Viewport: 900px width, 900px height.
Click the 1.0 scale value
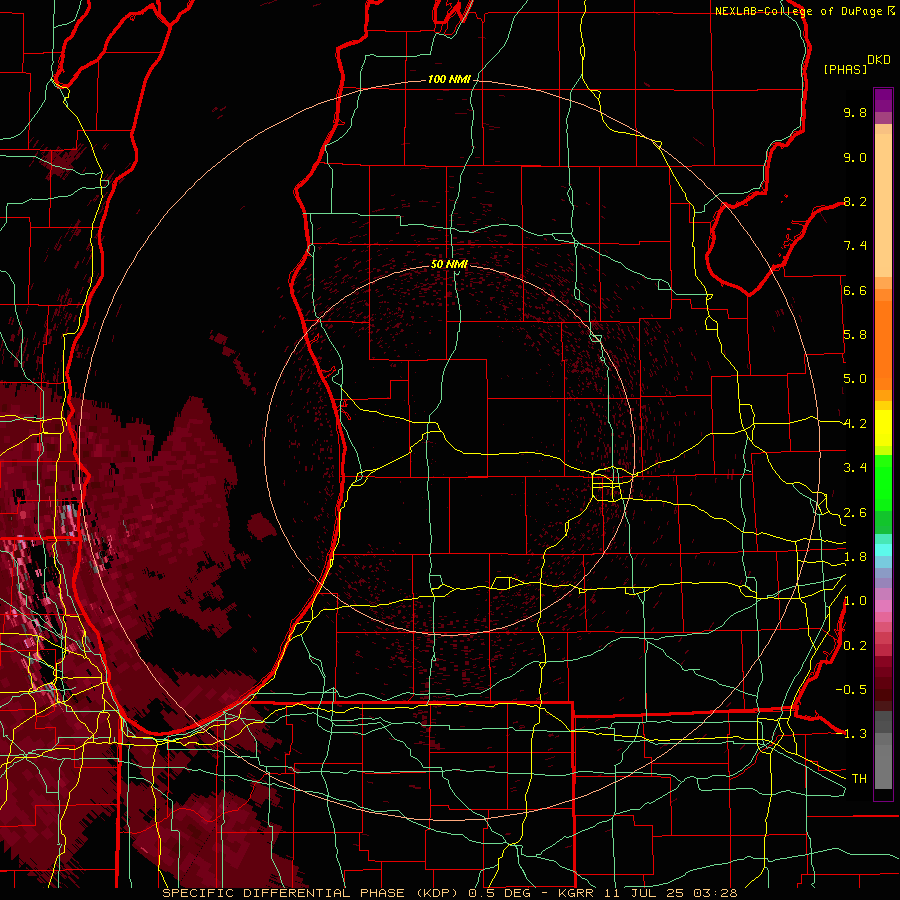855,601
